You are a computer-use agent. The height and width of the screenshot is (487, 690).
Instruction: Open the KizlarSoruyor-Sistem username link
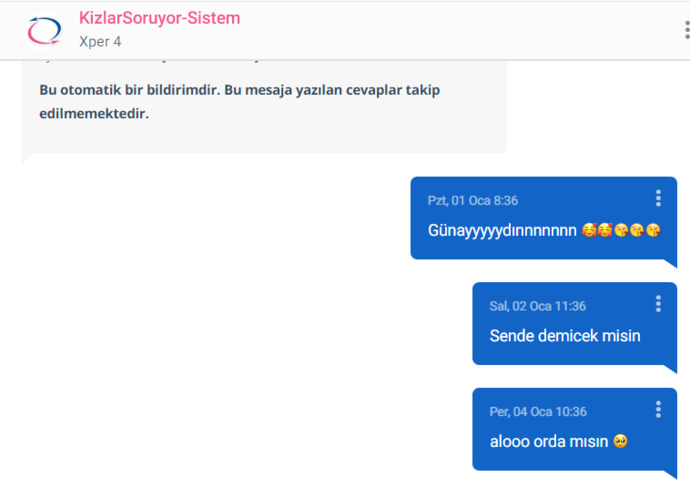(x=160, y=18)
